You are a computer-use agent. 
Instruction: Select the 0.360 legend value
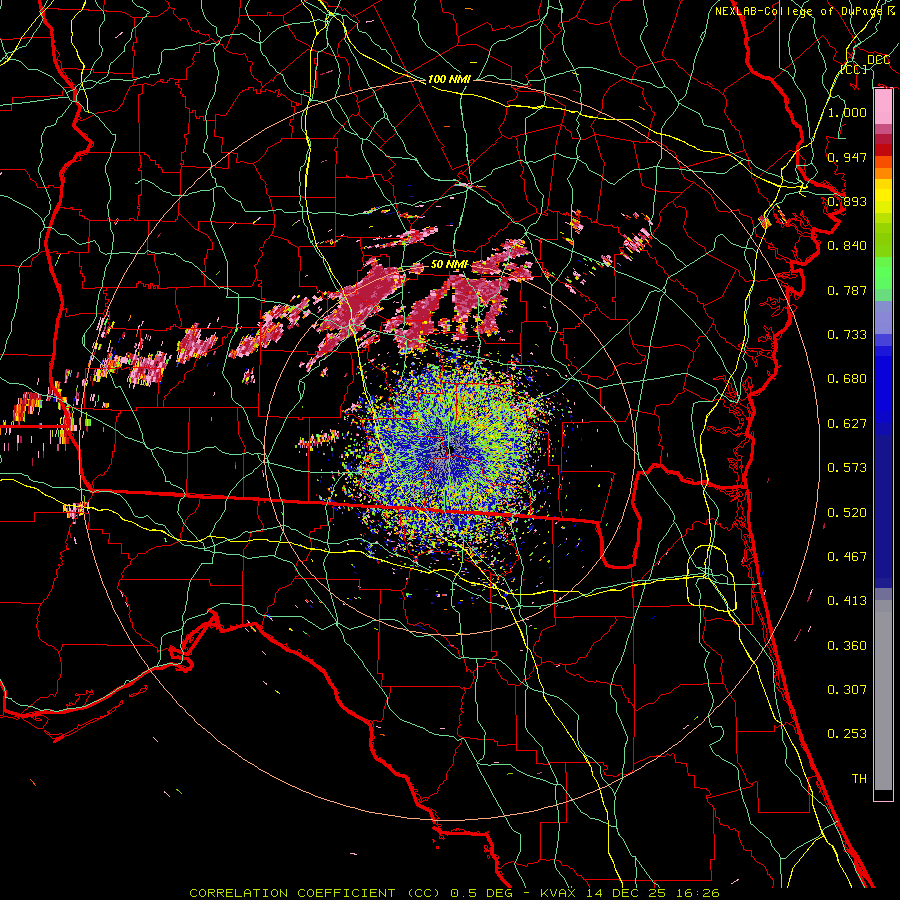coord(847,645)
